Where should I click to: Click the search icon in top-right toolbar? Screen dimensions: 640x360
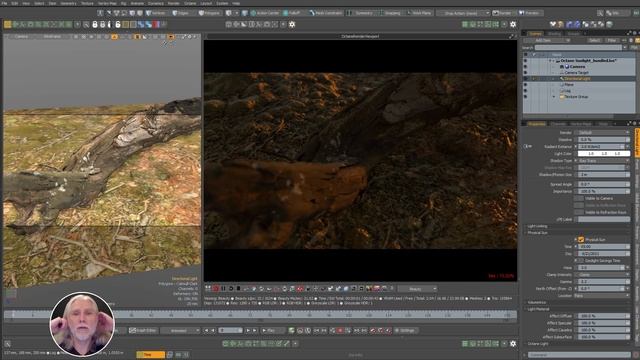(600, 13)
